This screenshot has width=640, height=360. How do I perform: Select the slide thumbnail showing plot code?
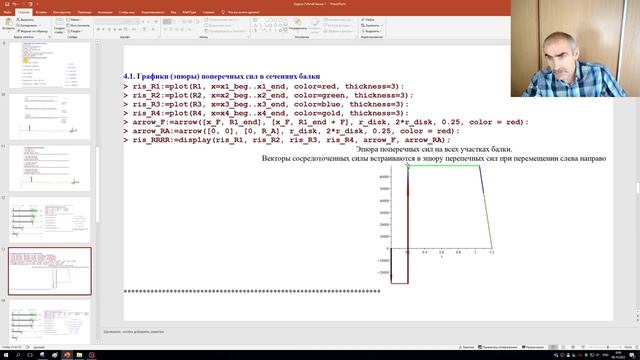pos(50,271)
